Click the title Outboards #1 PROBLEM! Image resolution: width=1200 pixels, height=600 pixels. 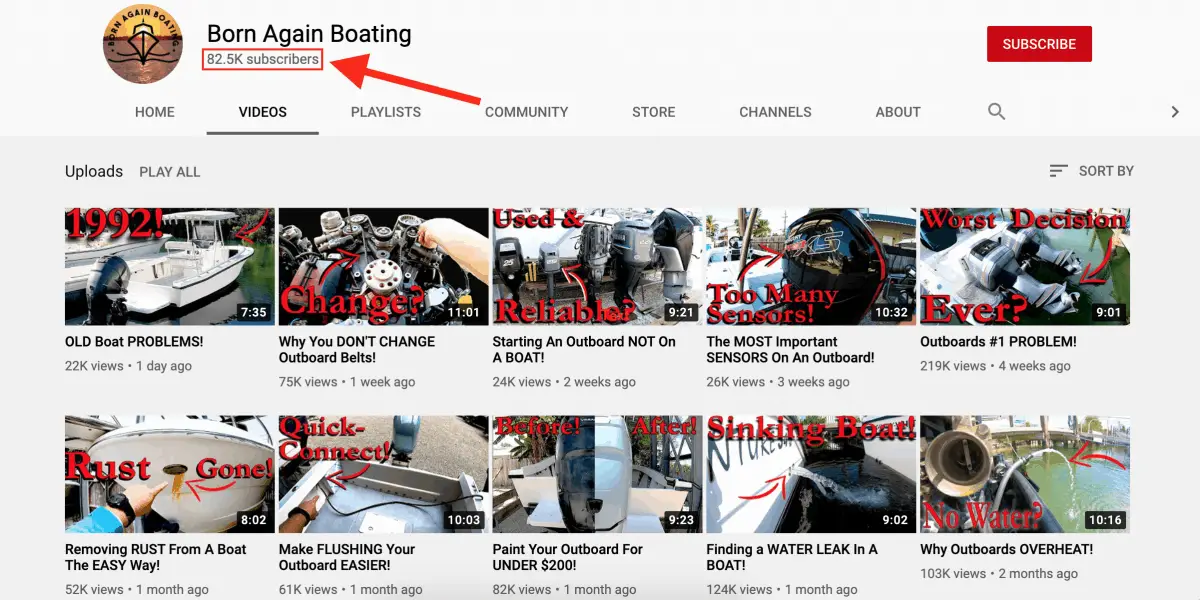(x=999, y=342)
